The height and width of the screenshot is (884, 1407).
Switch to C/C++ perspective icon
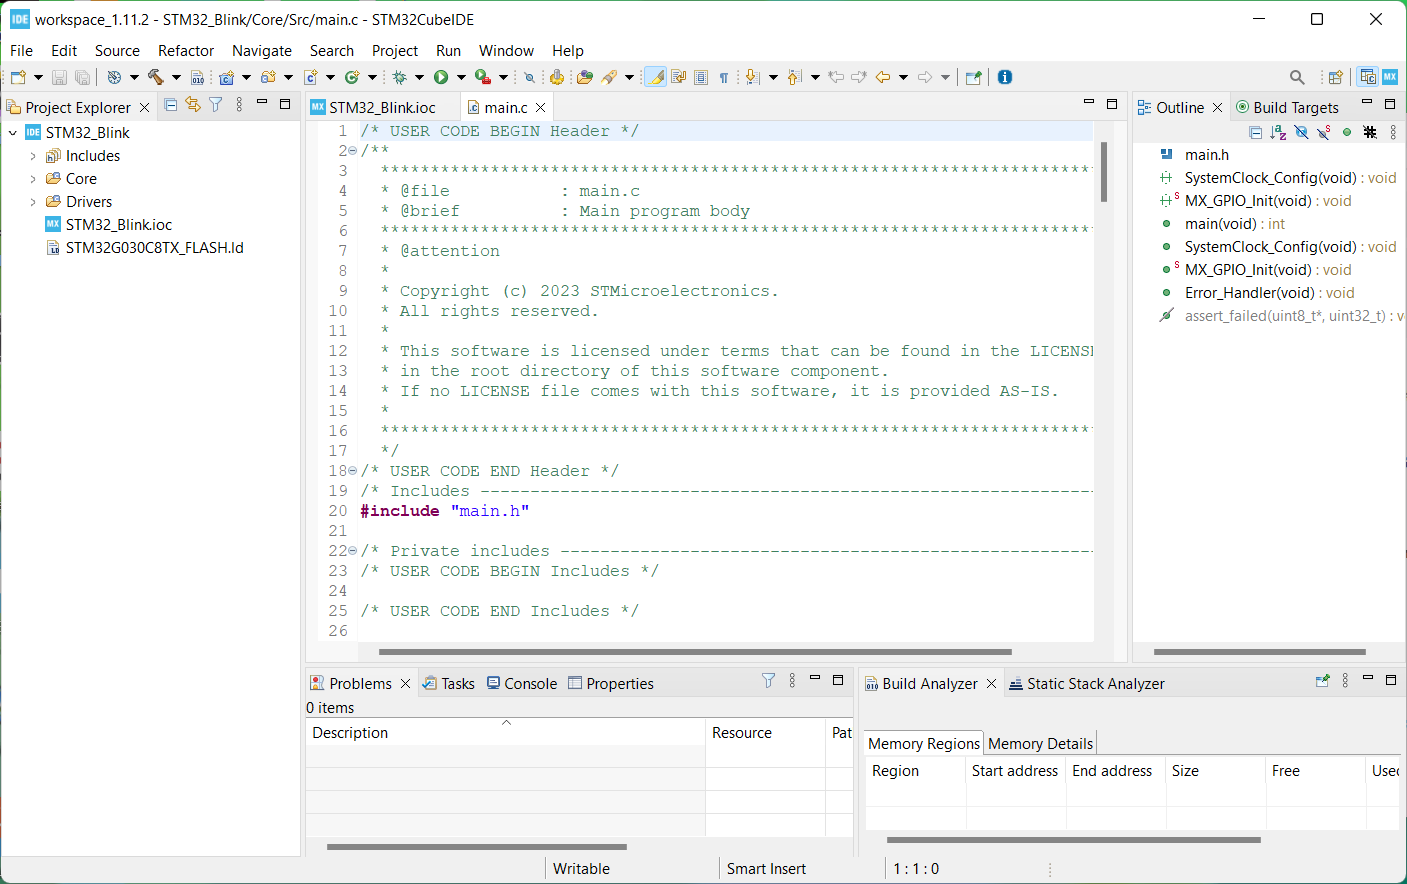click(x=1368, y=77)
